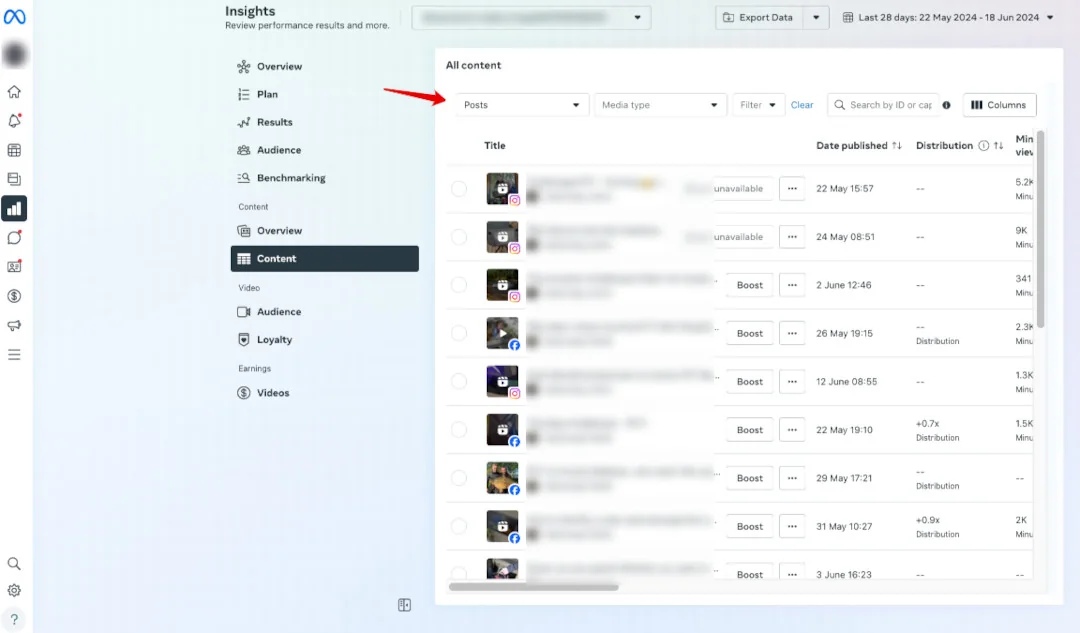Click the Export Data button

pyautogui.click(x=759, y=17)
